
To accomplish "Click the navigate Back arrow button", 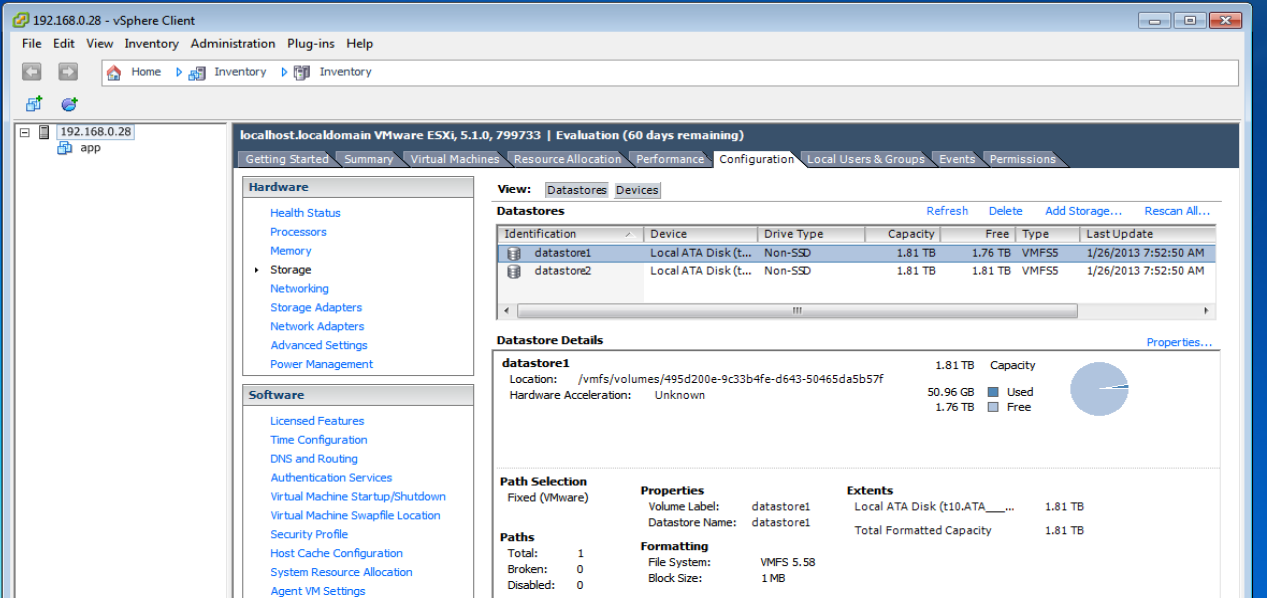I will pyautogui.click(x=31, y=72).
